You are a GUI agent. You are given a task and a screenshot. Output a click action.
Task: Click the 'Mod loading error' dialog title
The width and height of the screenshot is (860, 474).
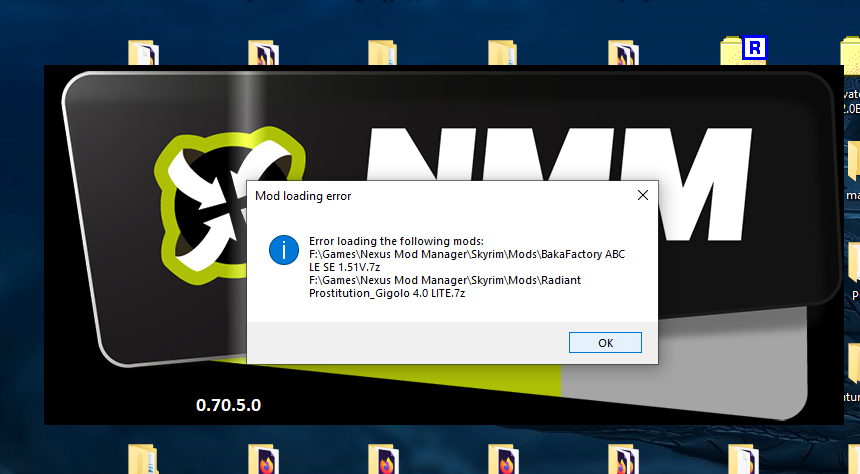point(303,196)
